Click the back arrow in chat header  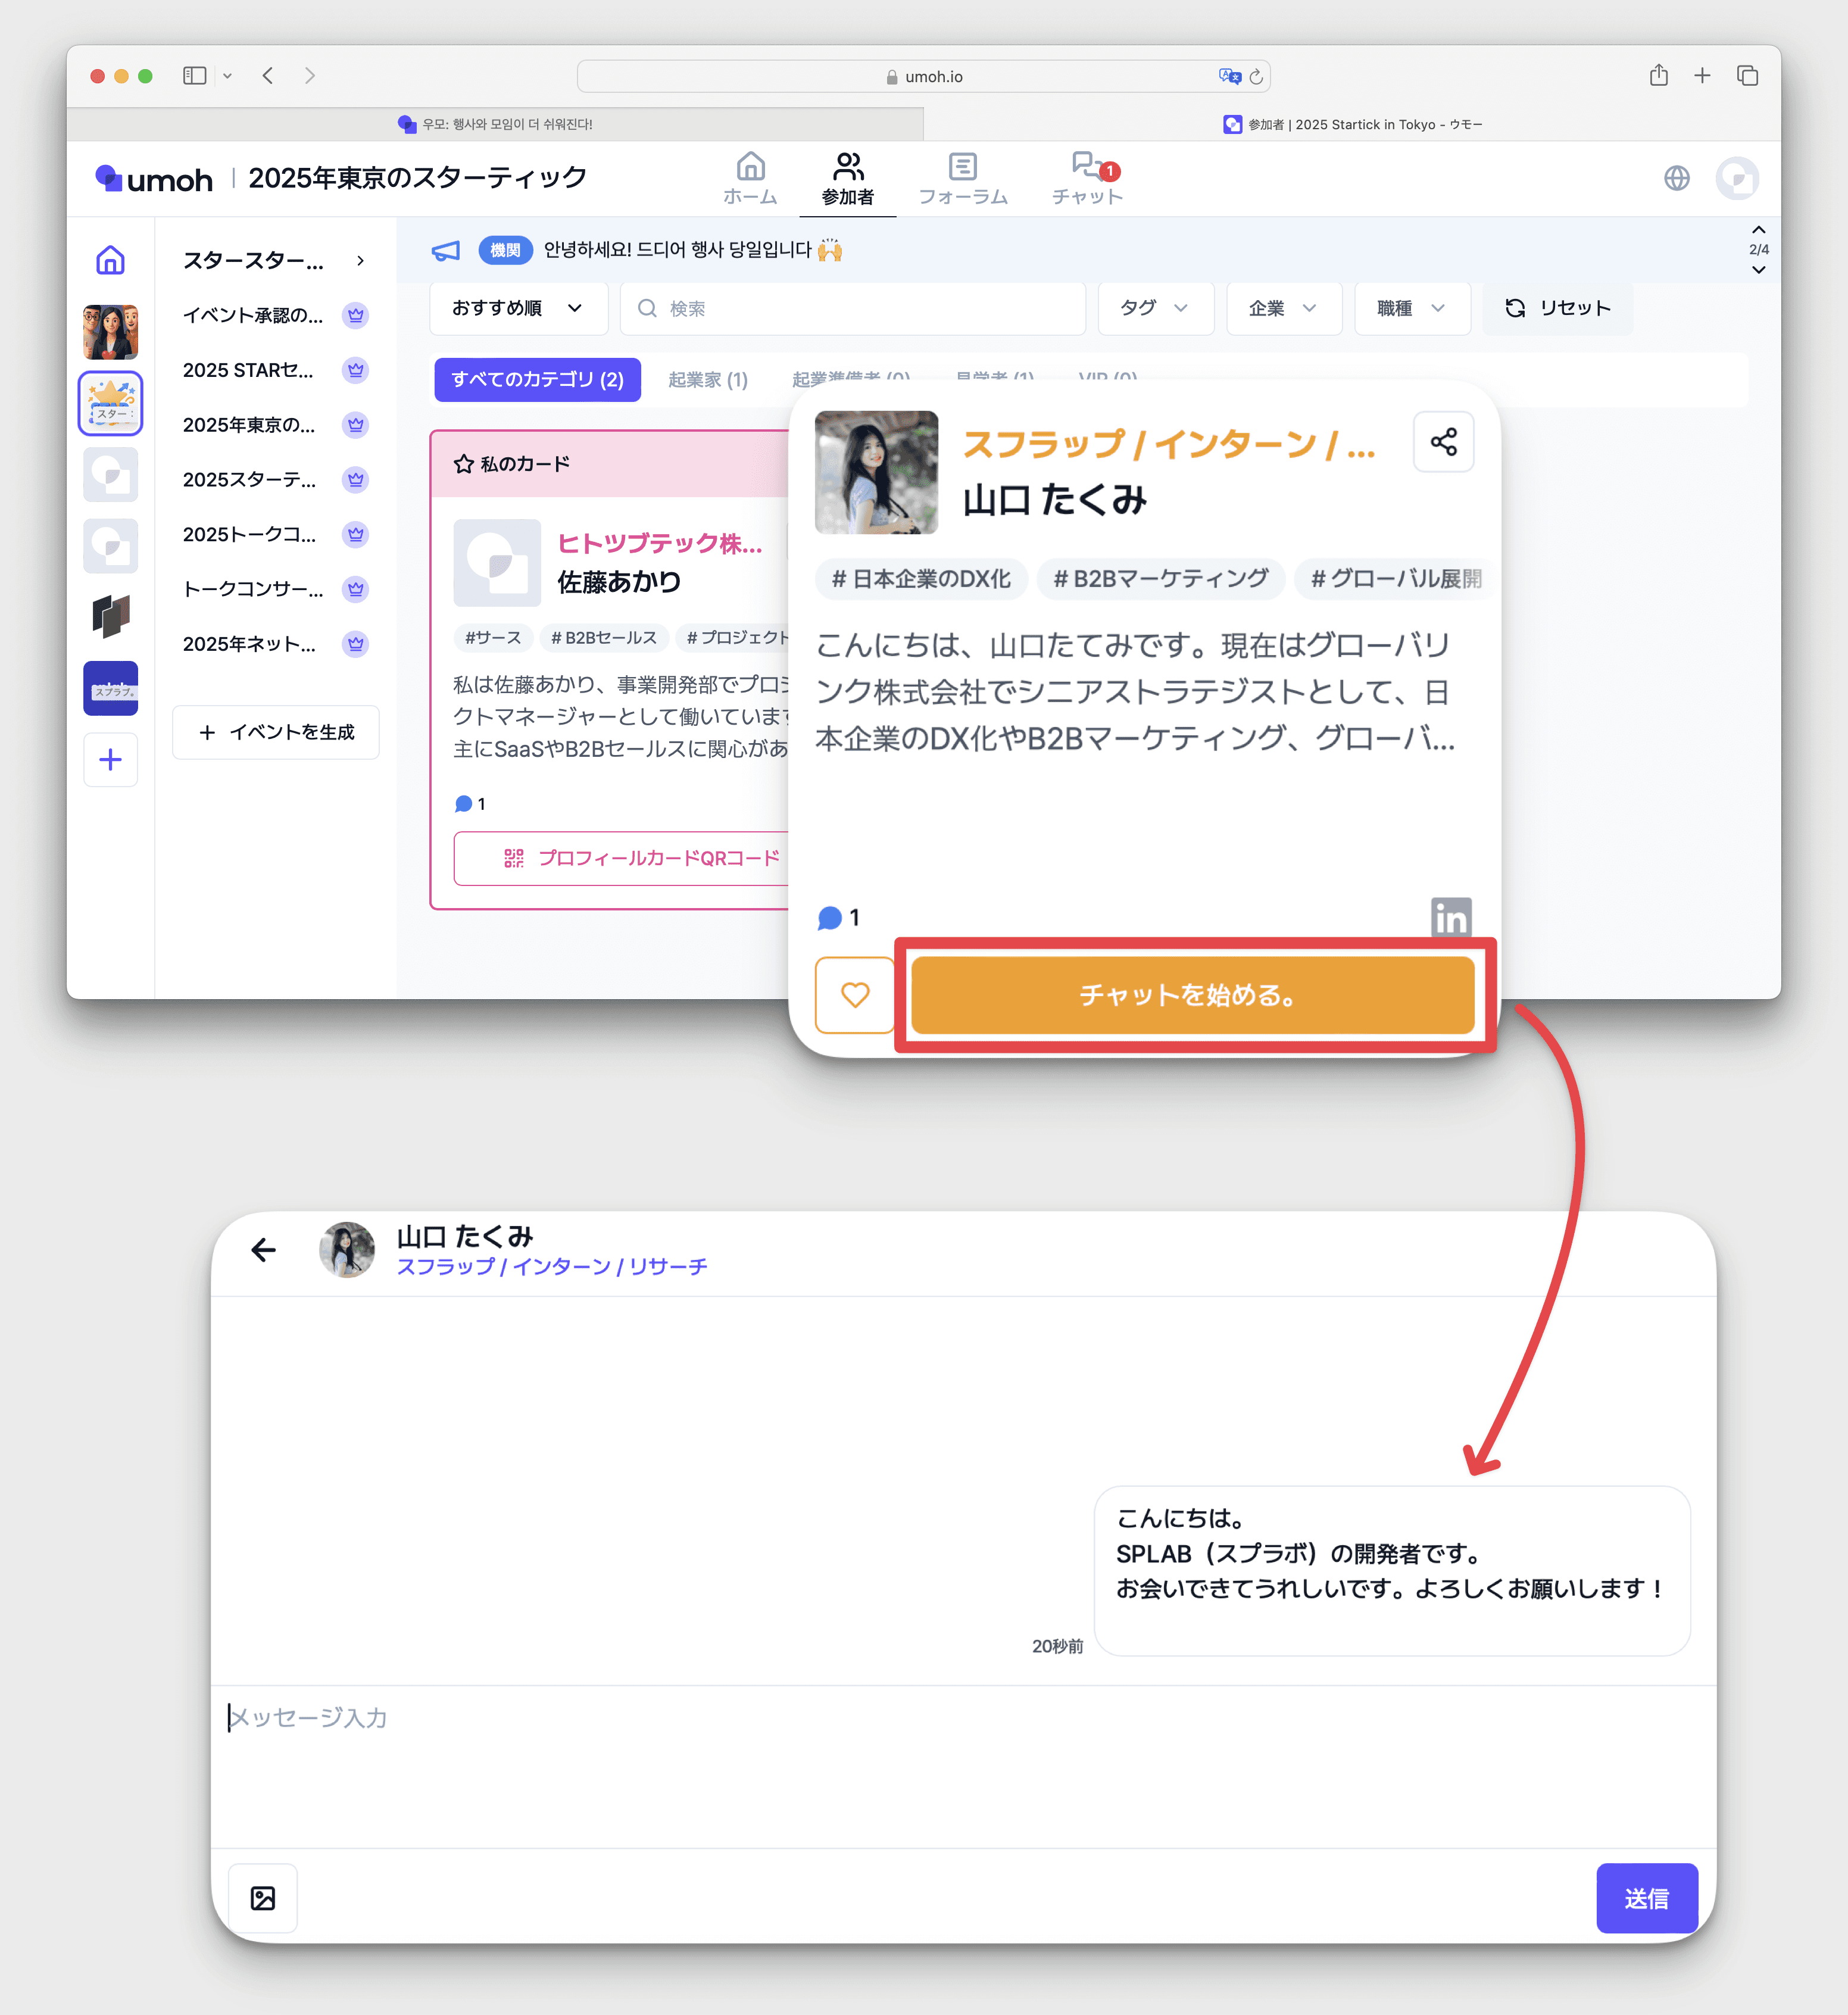pyautogui.click(x=264, y=1249)
